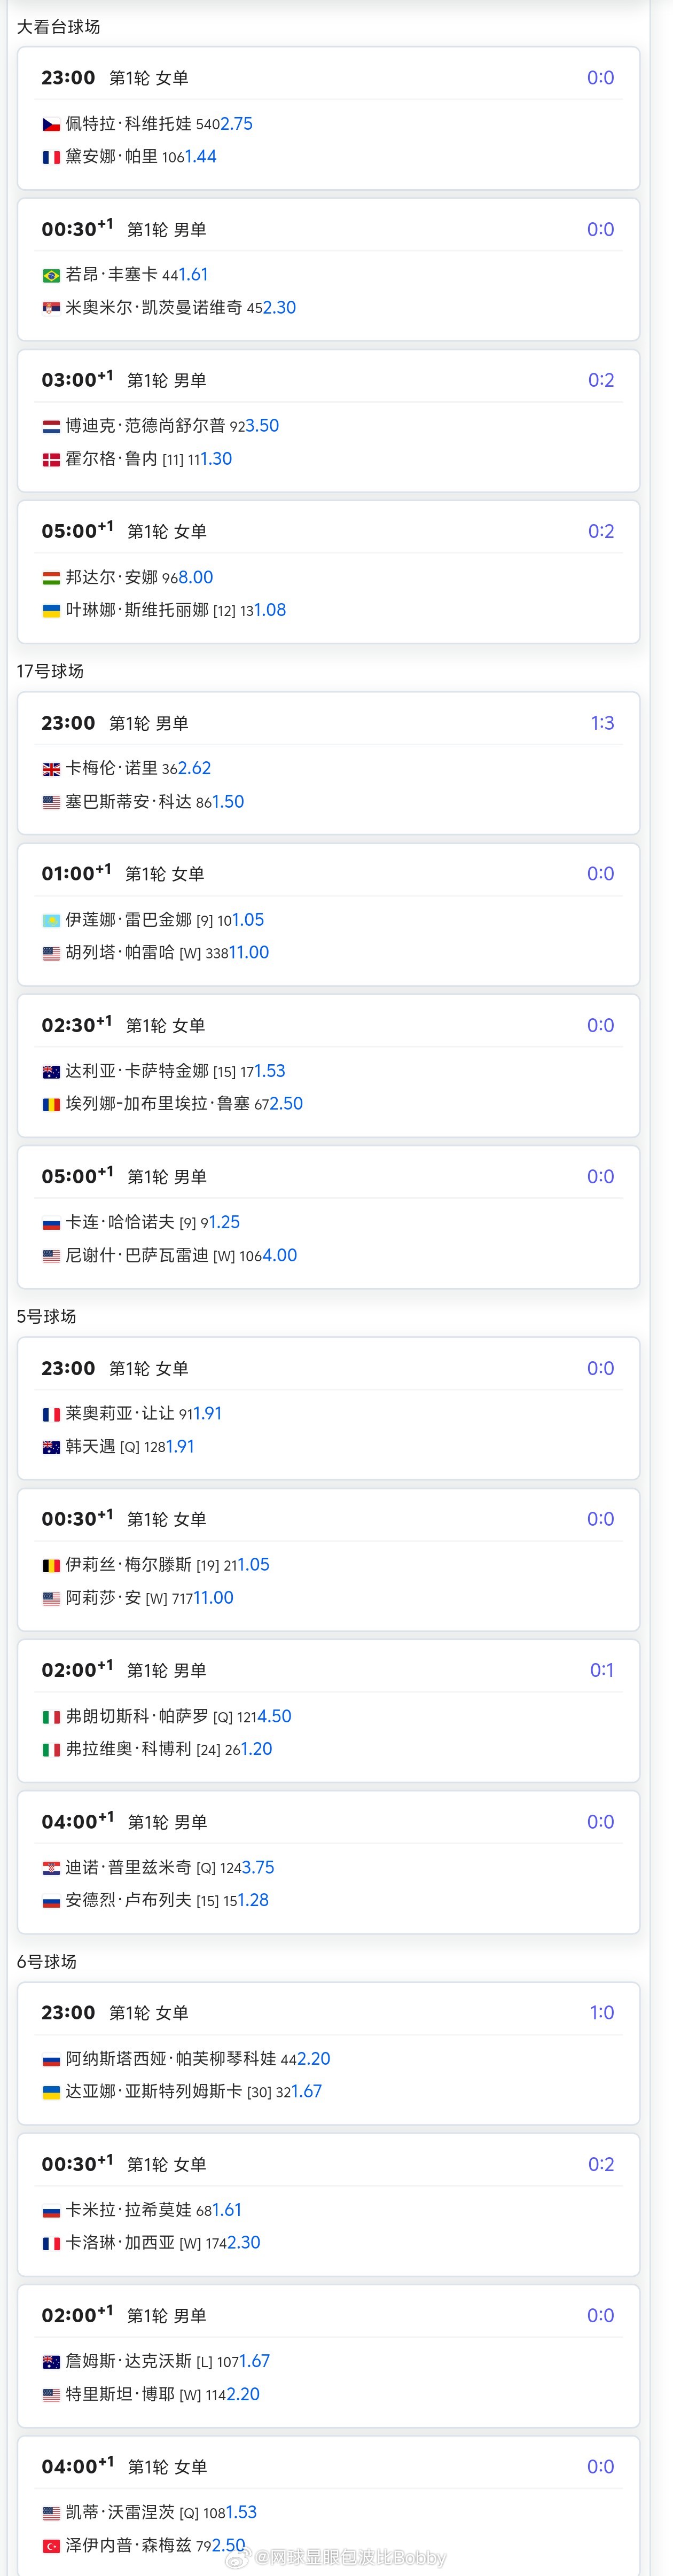
Task: Click the Czech flag beside 佩特拉·科维托娃
Action: 51,124
